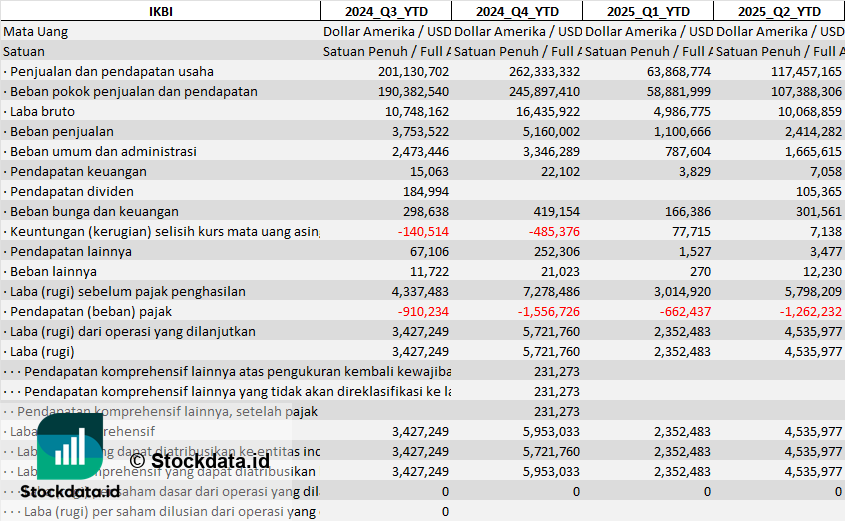Select value 16,435,922 cell
Viewport: 845px width, 521px height.
[x=548, y=112]
